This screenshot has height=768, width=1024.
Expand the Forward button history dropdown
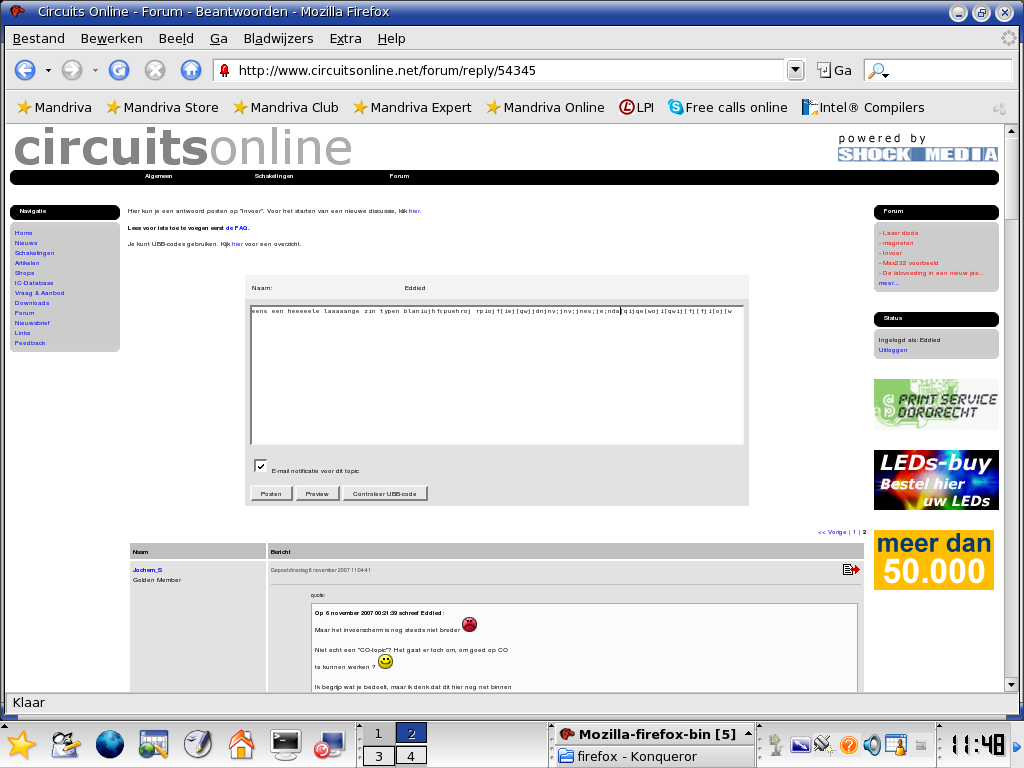point(95,70)
